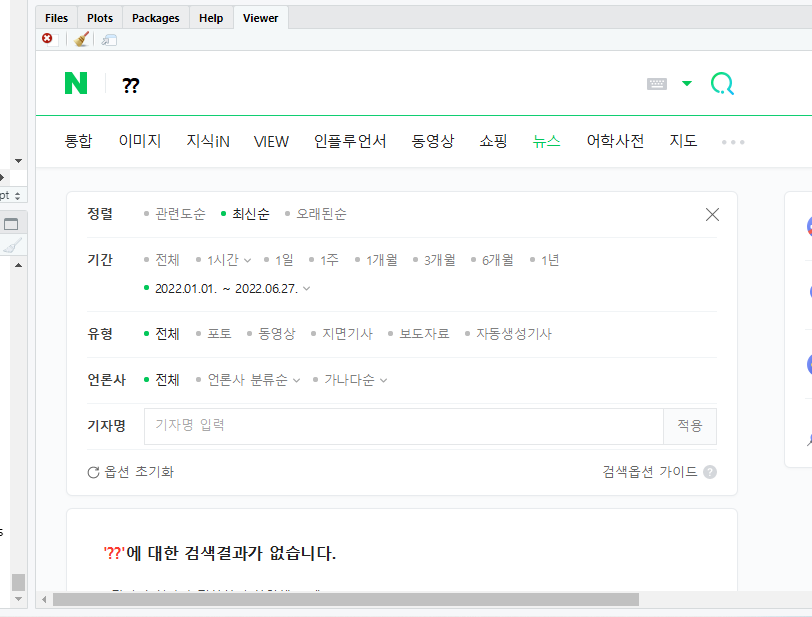Click the horizontal scrollbar thumb
The image size is (812, 617).
pos(346,600)
